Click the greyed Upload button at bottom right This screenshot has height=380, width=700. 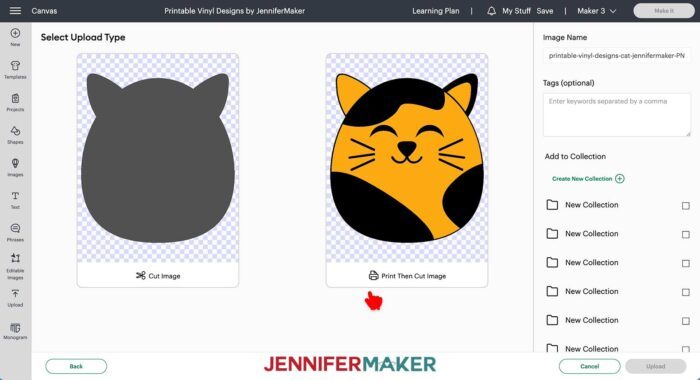pos(655,366)
